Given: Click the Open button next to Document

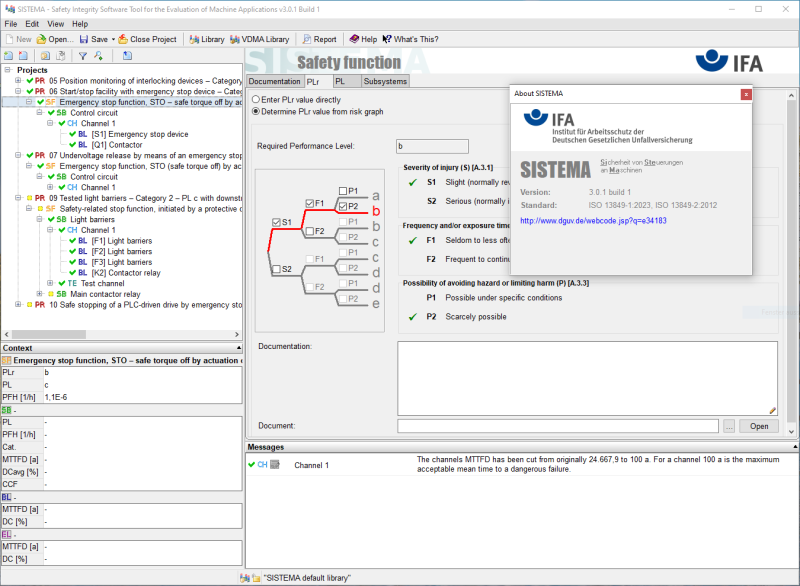Looking at the screenshot, I should pyautogui.click(x=759, y=426).
